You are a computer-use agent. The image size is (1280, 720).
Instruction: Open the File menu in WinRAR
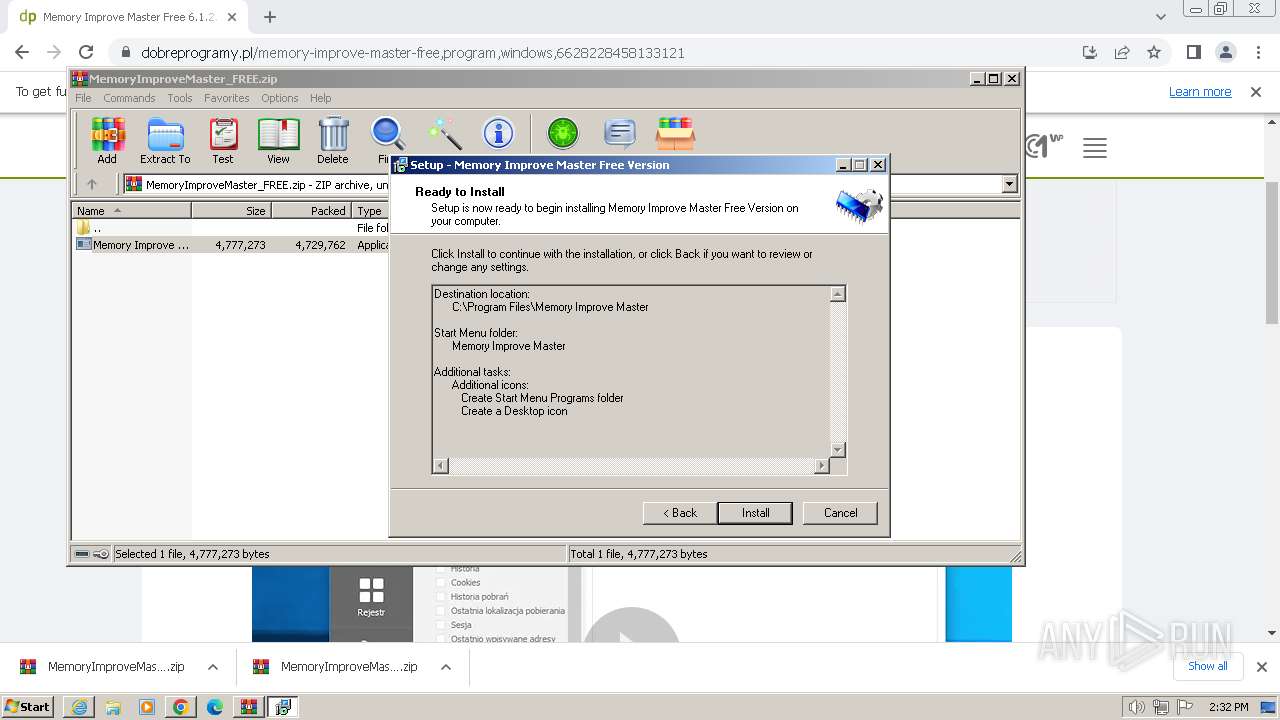pyautogui.click(x=83, y=98)
